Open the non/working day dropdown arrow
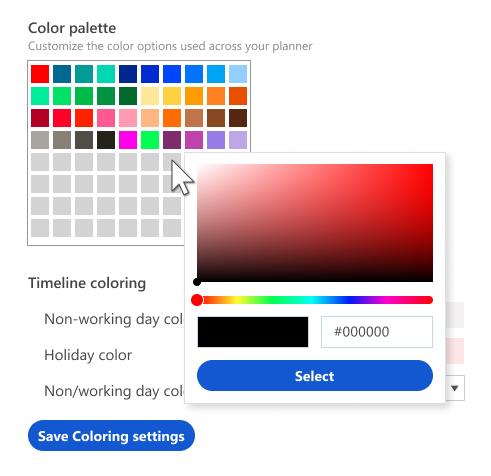This screenshot has width=491, height=476. pos(454,388)
